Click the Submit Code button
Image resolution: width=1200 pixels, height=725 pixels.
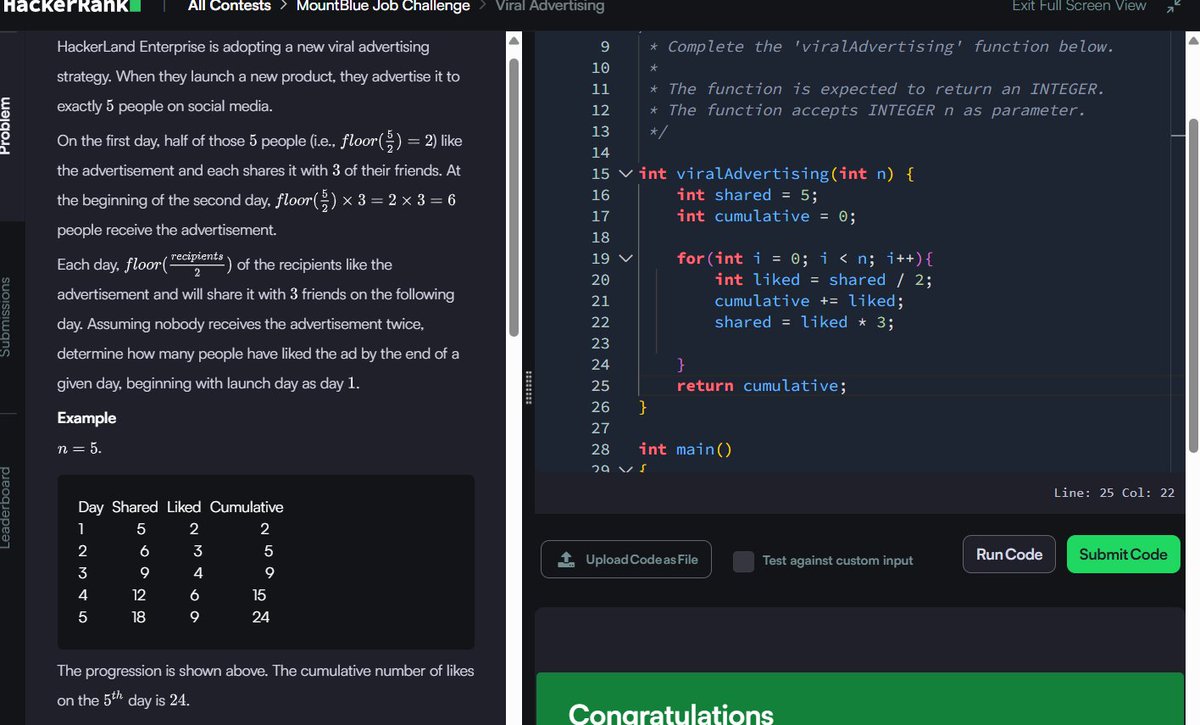pyautogui.click(x=1123, y=554)
